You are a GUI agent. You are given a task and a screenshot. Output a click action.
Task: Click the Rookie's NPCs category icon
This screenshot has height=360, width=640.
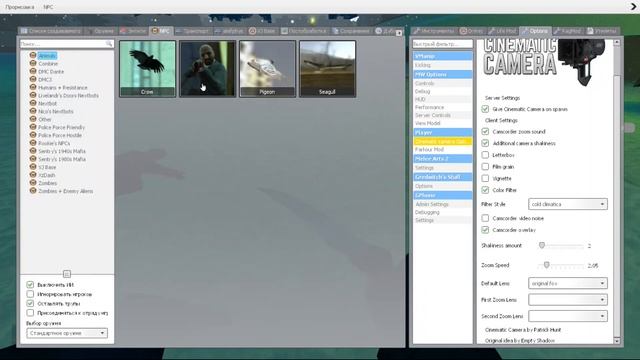(x=33, y=143)
